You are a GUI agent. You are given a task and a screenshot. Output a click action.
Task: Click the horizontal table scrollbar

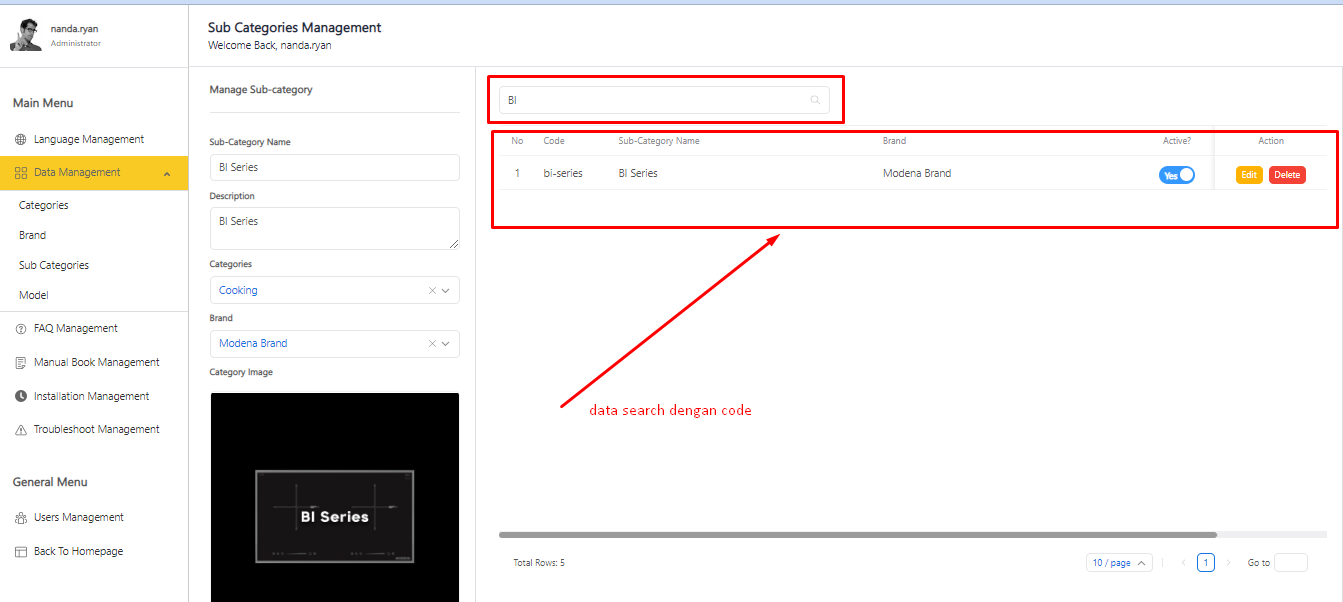[x=857, y=535]
